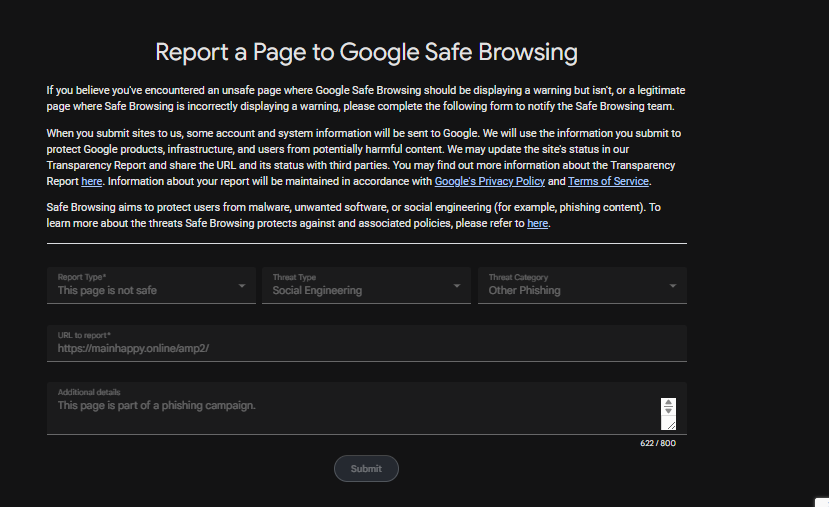Click the textarea scroll up arrow

coord(668,403)
